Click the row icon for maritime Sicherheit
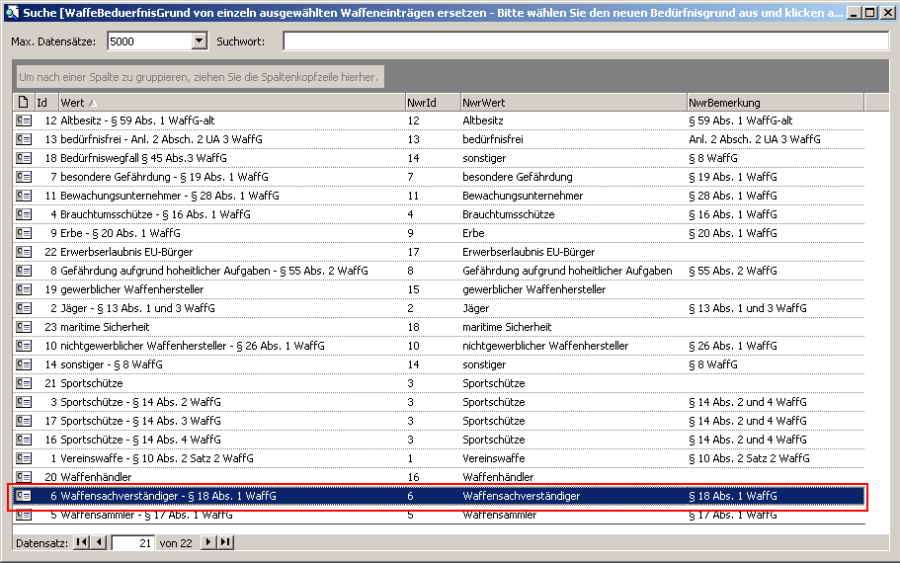 [23, 327]
